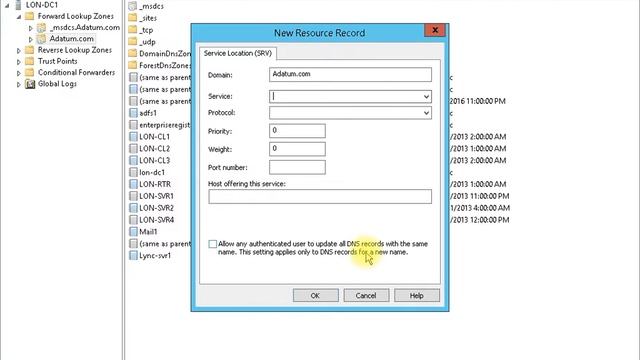Open the _udp folder icon
Screen dimensions: 640x360
pyautogui.click(x=133, y=42)
